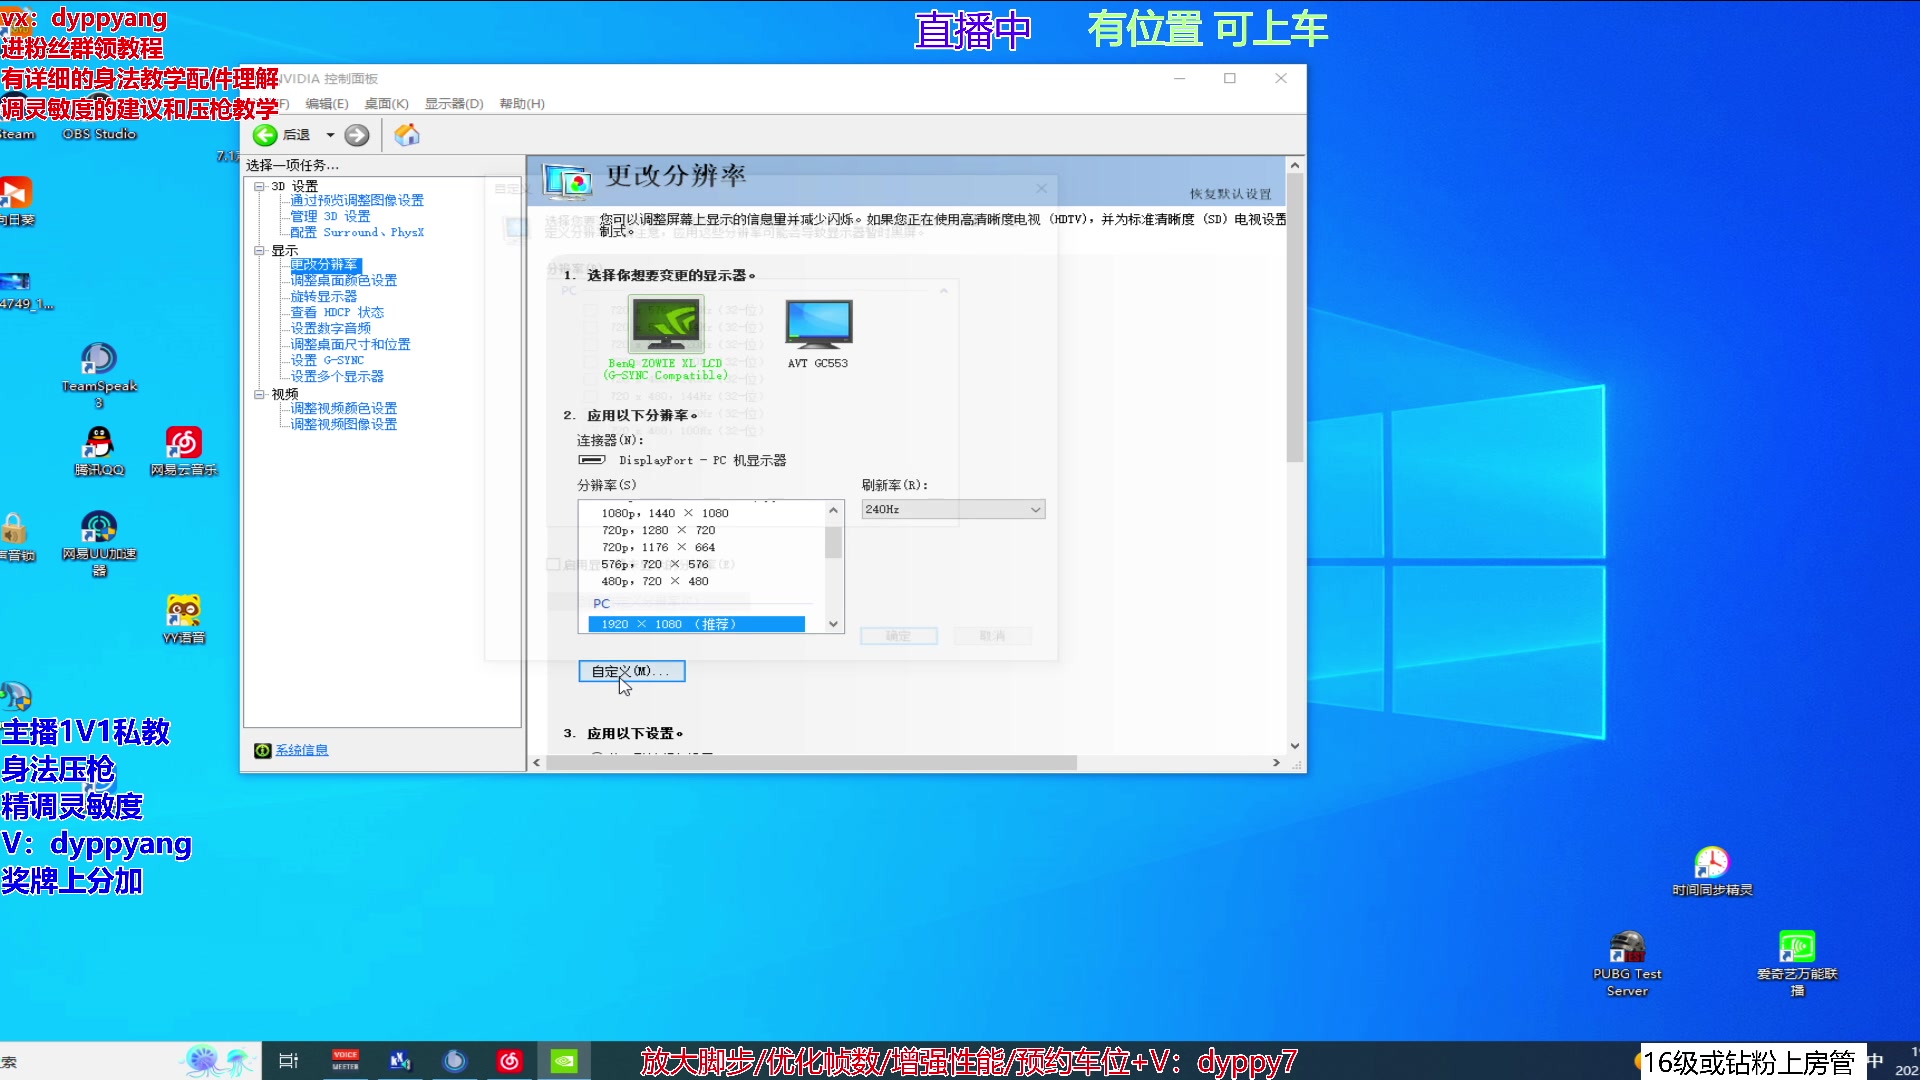
Task: Open 管理 3D 设置 in the task tree
Action: click(330, 216)
